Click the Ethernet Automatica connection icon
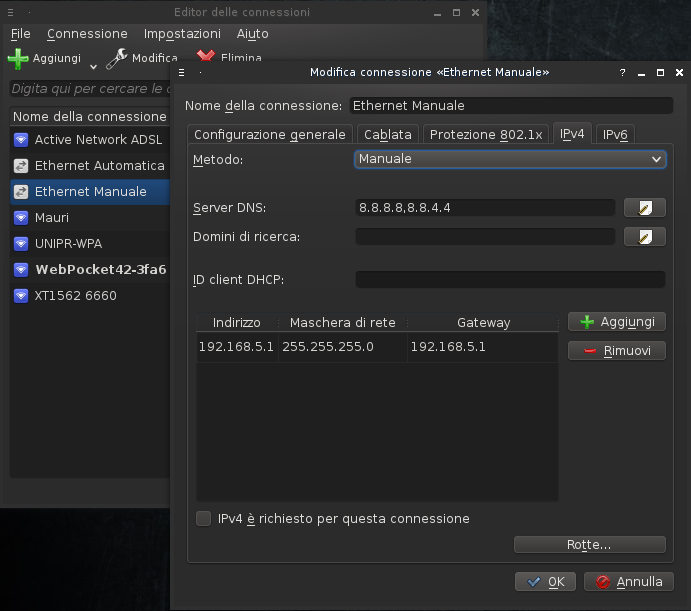Screen dimensions: 691x611 click(x=21, y=166)
